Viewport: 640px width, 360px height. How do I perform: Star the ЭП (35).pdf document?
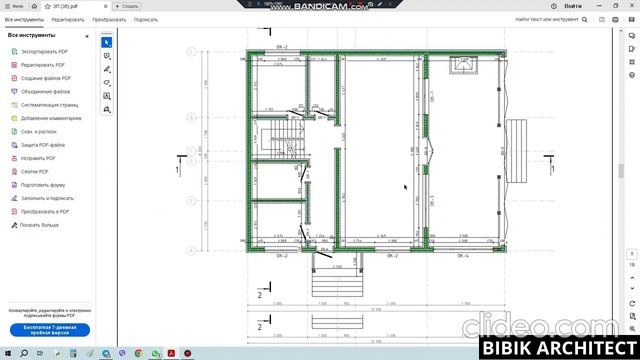[x=47, y=7]
